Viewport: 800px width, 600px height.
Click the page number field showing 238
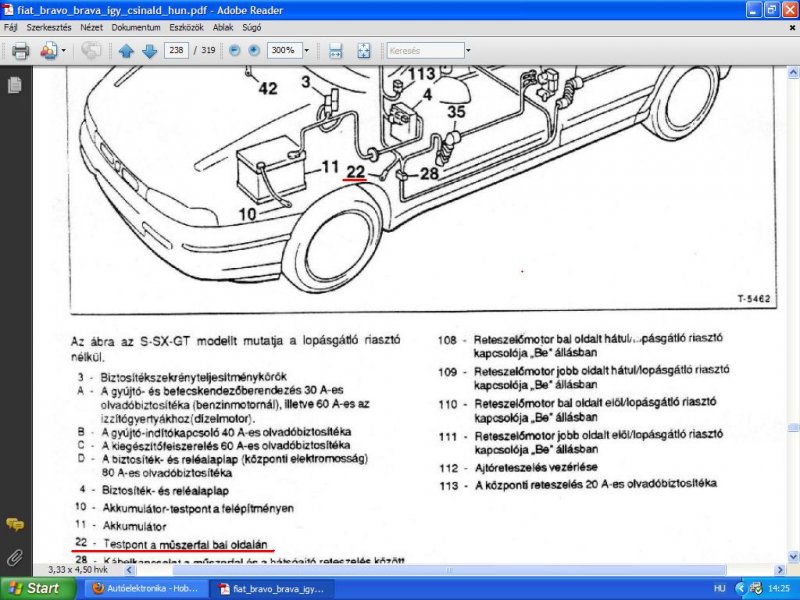[x=176, y=50]
